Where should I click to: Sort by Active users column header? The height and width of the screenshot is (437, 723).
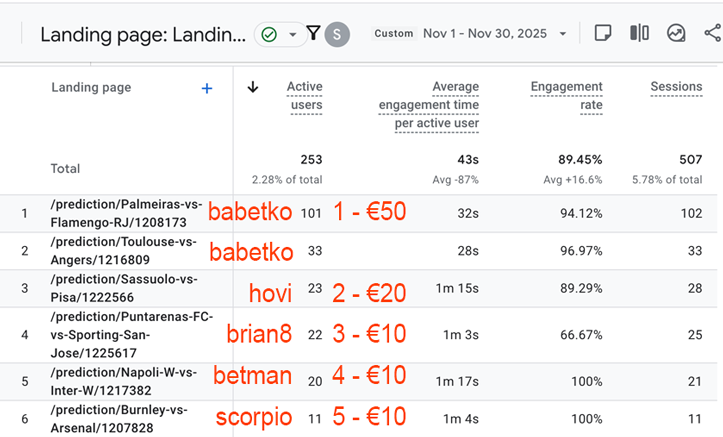click(x=304, y=96)
